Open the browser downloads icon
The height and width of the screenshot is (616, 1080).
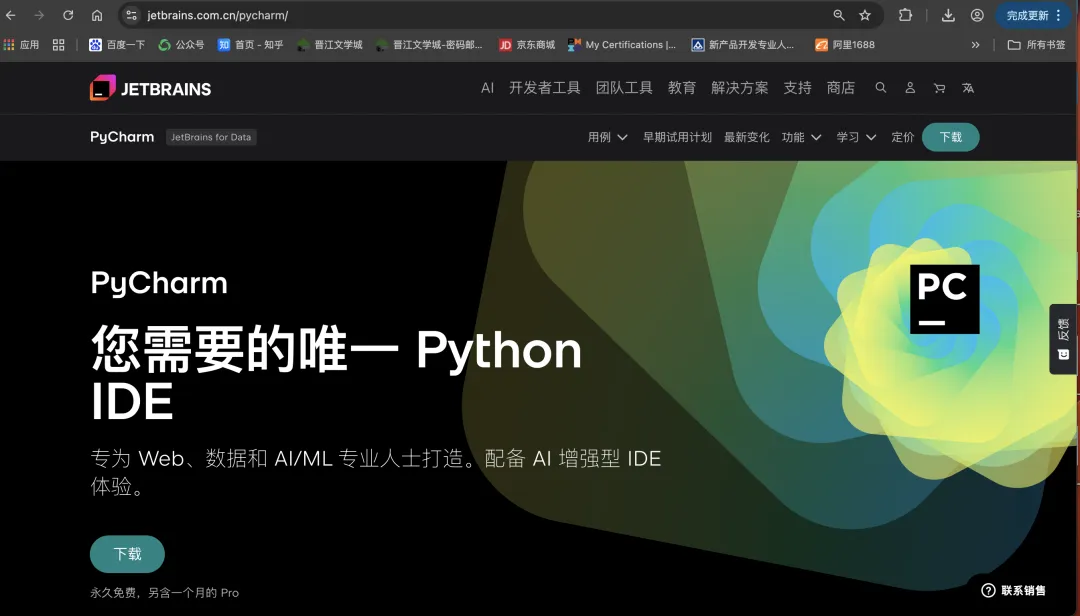coord(948,15)
